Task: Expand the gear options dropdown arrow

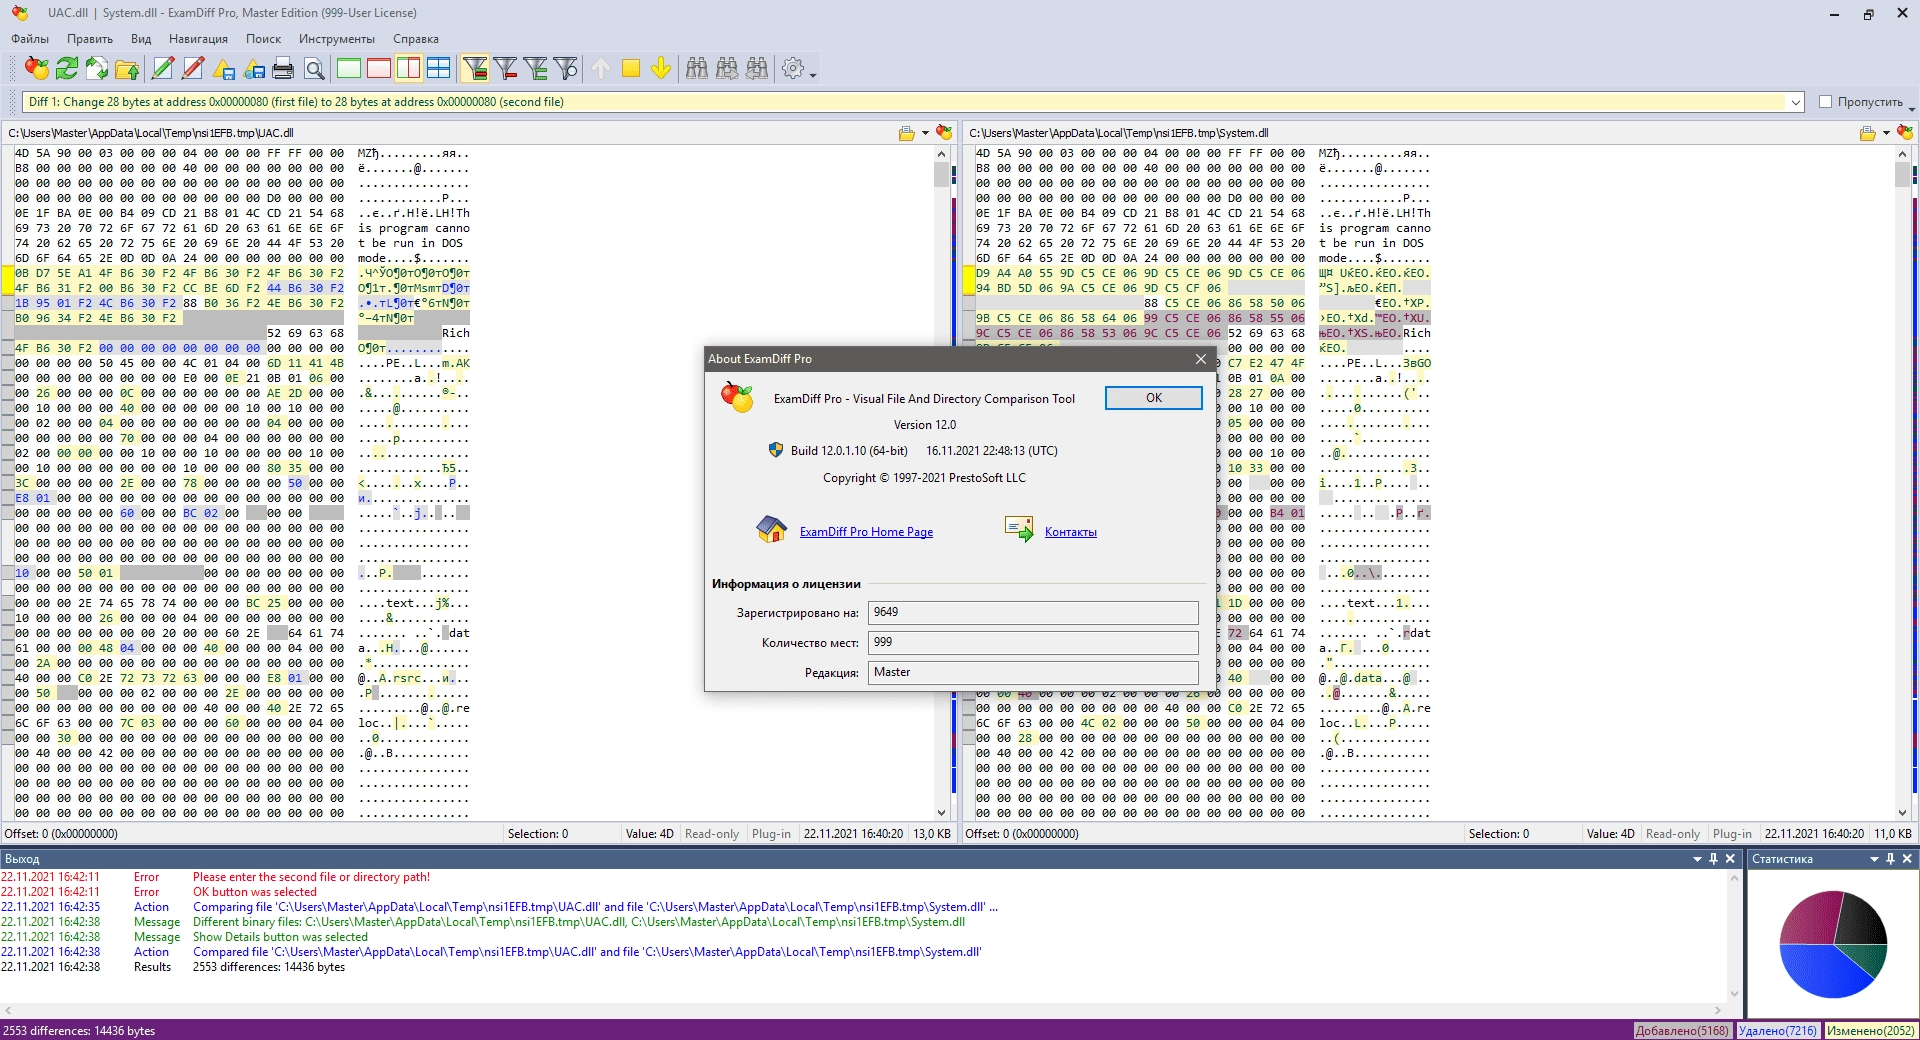Action: [x=813, y=74]
